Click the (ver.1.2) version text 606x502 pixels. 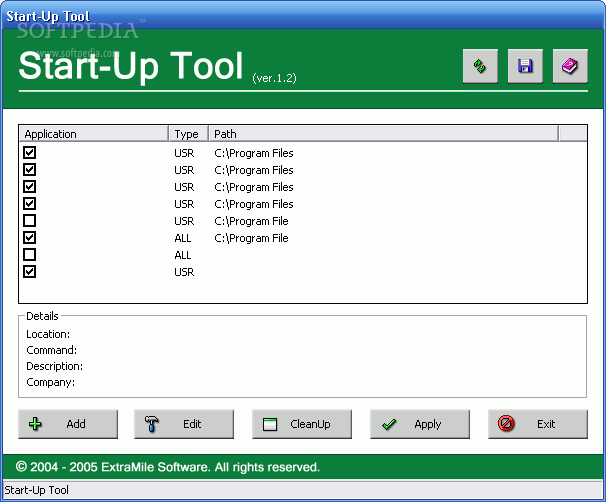pyautogui.click(x=274, y=78)
